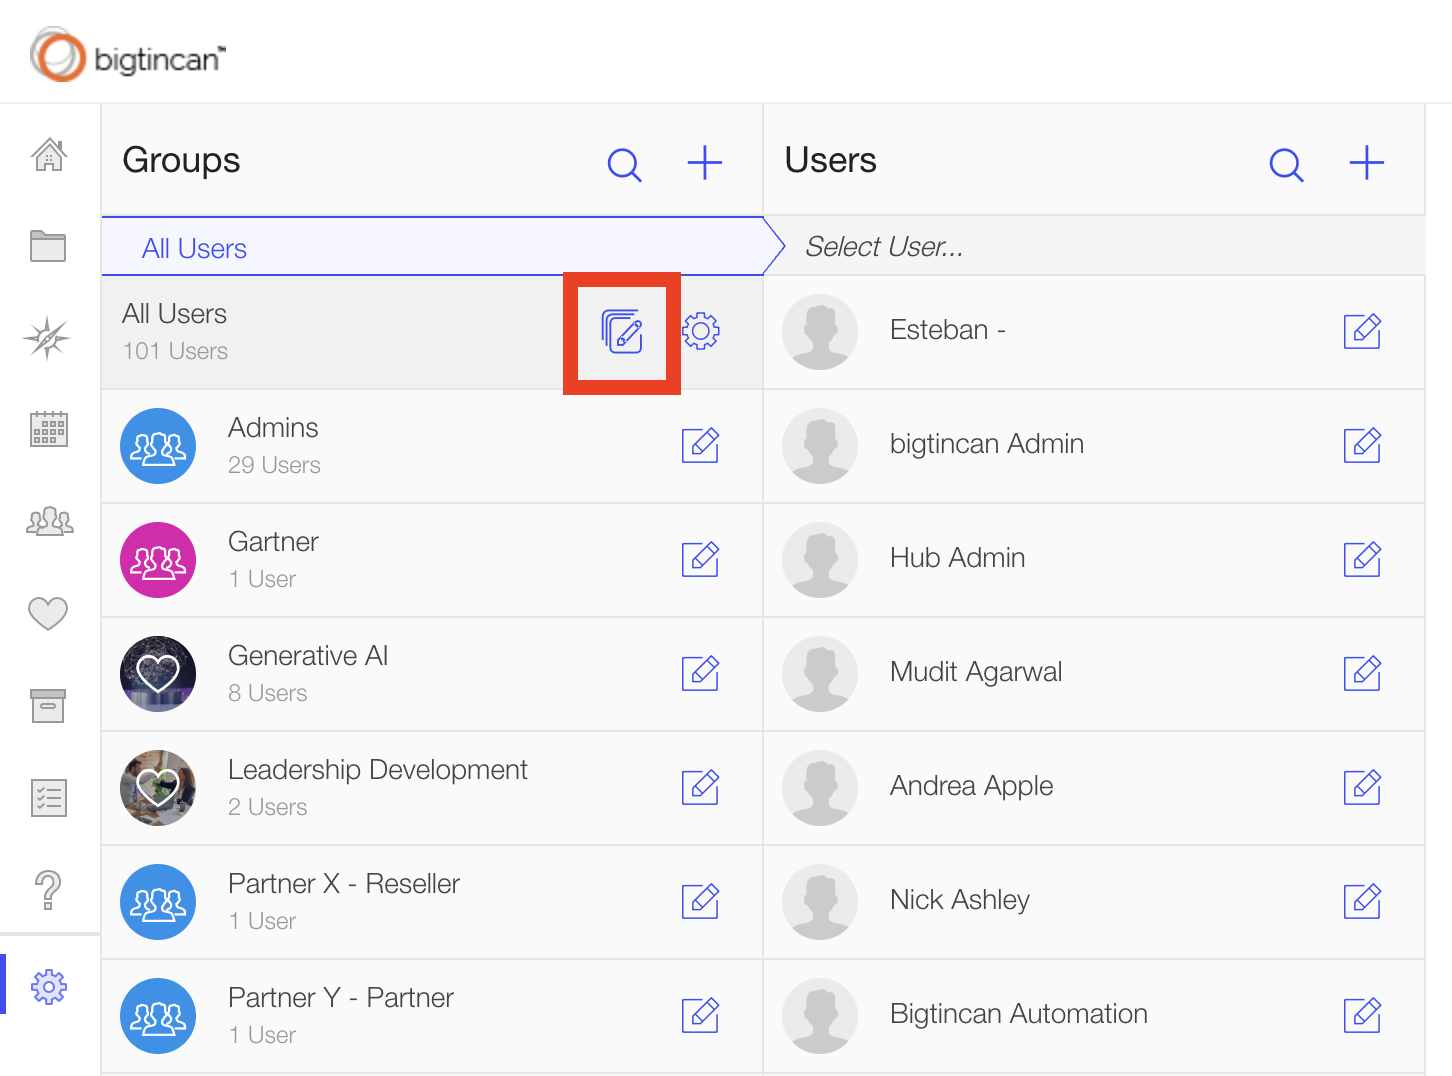Open search in the Groups panel

click(x=624, y=164)
